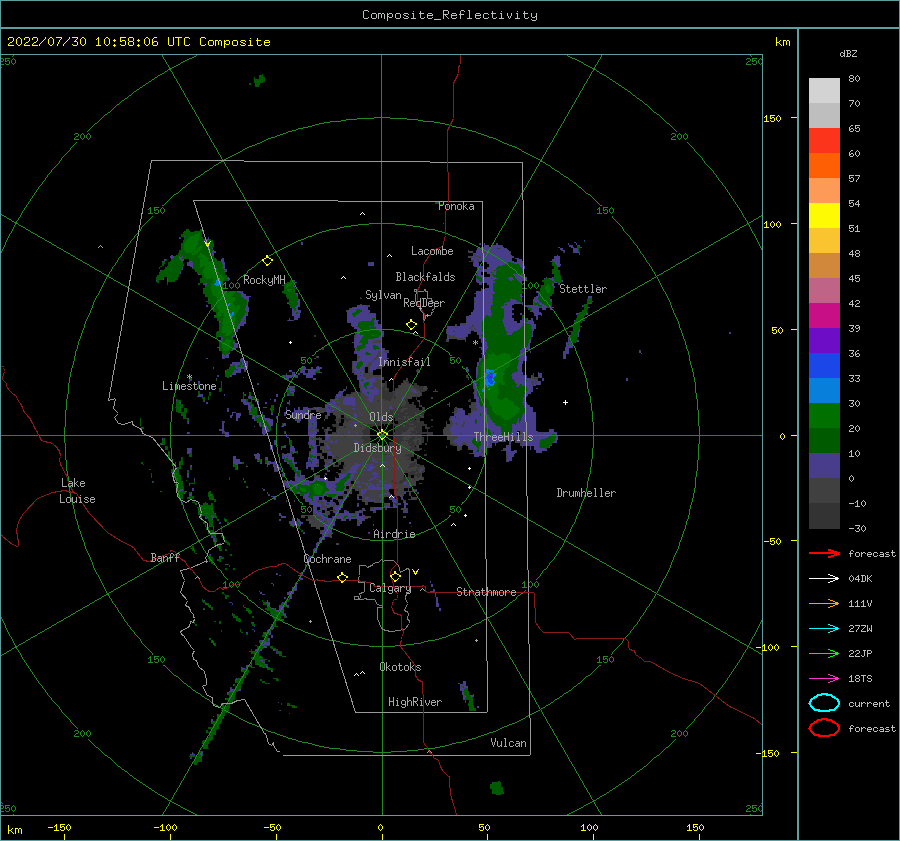This screenshot has width=900, height=841.
Task: Click the dBZ legend heading
Action: pyautogui.click(x=848, y=53)
